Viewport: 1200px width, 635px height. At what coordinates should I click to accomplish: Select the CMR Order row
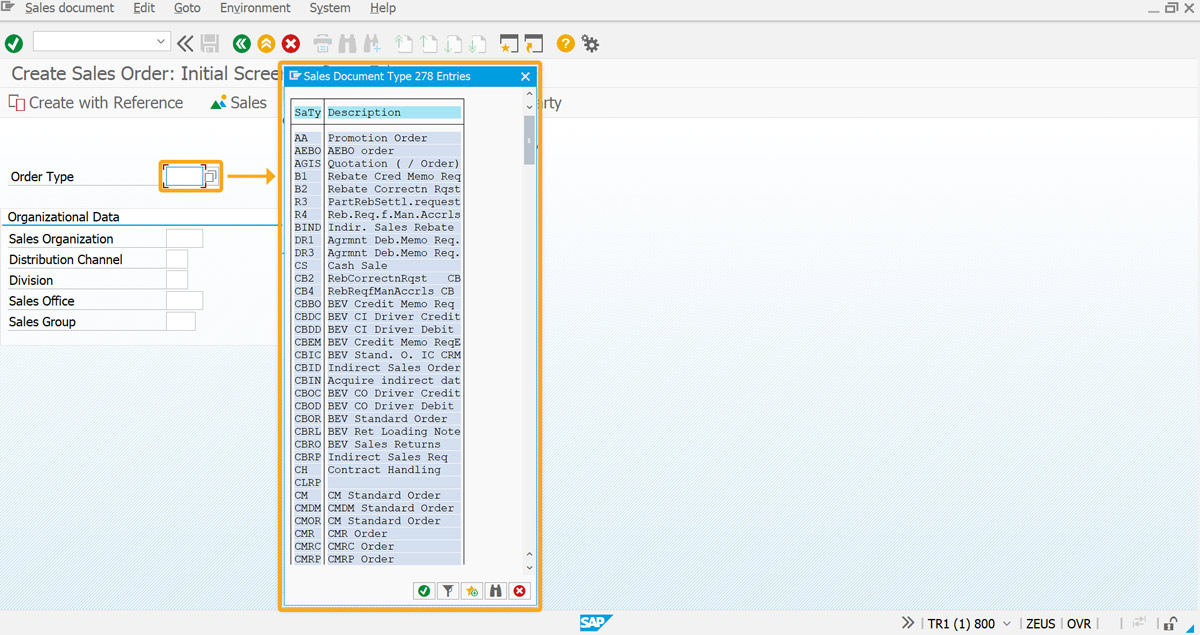(x=377, y=534)
